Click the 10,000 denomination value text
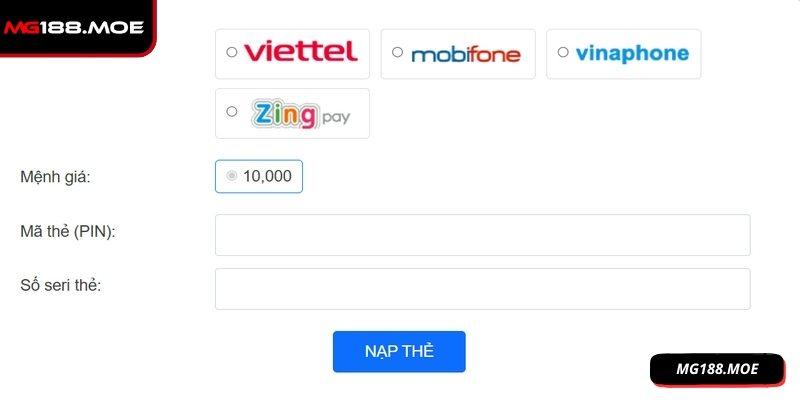Image resolution: width=800 pixels, height=400 pixels. click(267, 176)
